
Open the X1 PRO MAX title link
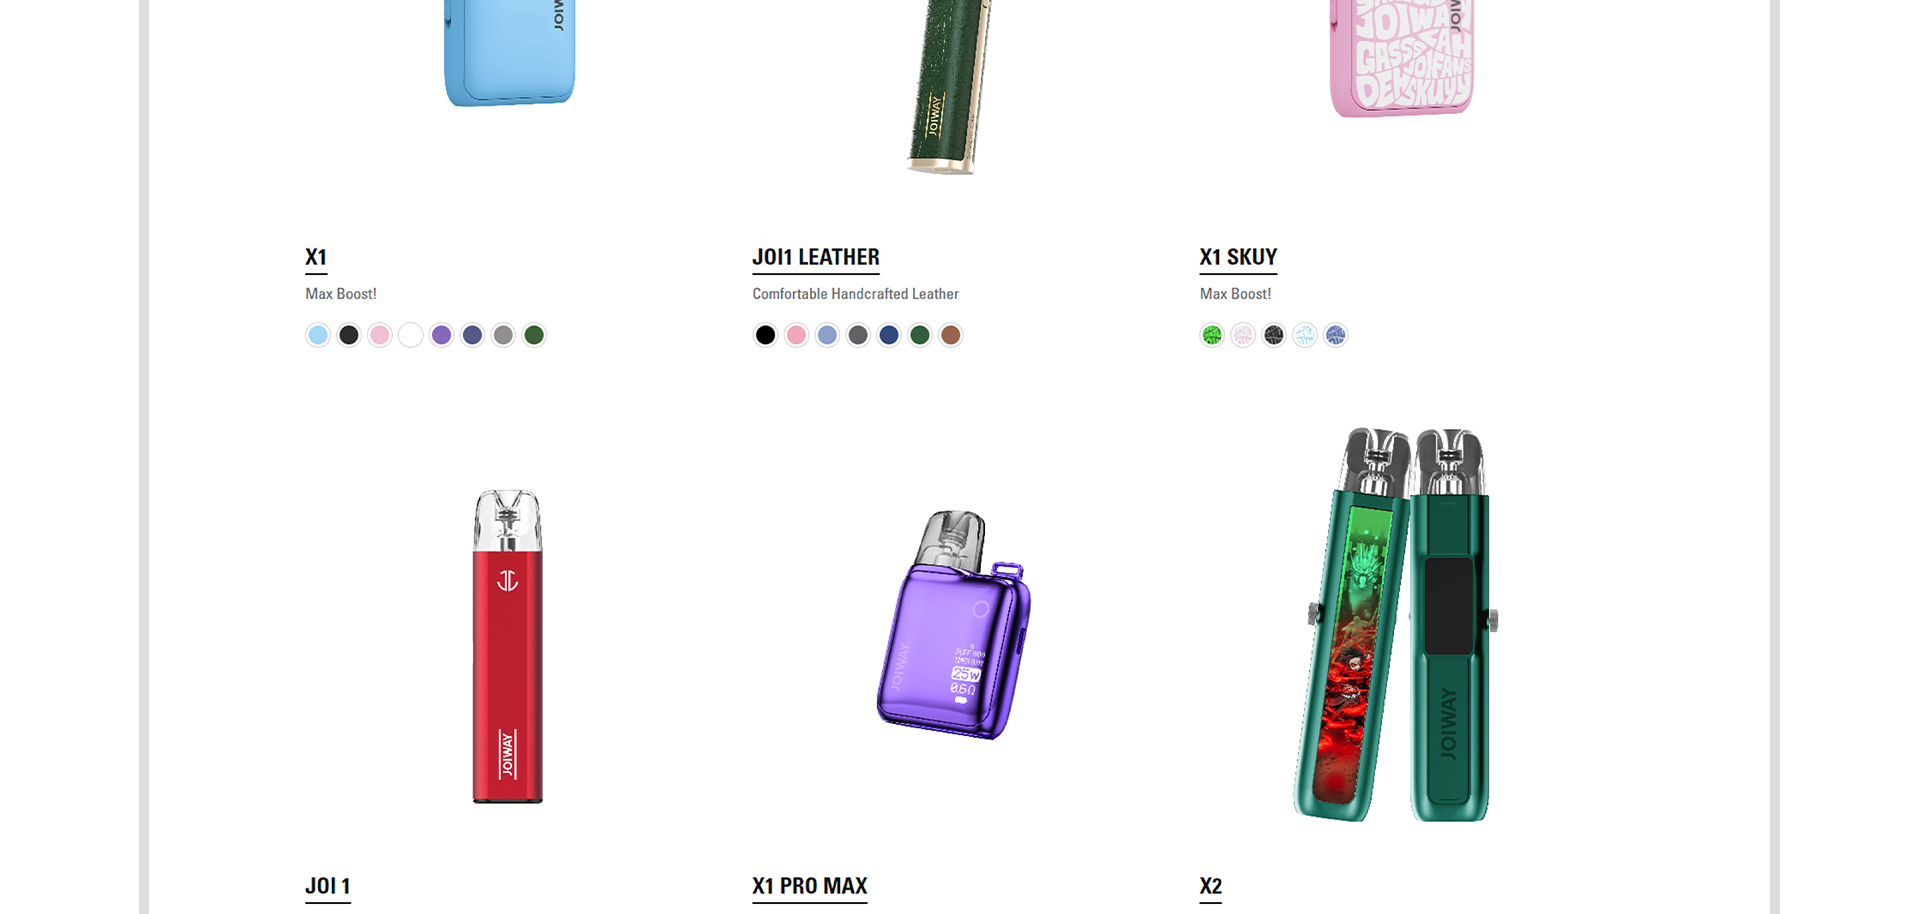pyautogui.click(x=810, y=886)
